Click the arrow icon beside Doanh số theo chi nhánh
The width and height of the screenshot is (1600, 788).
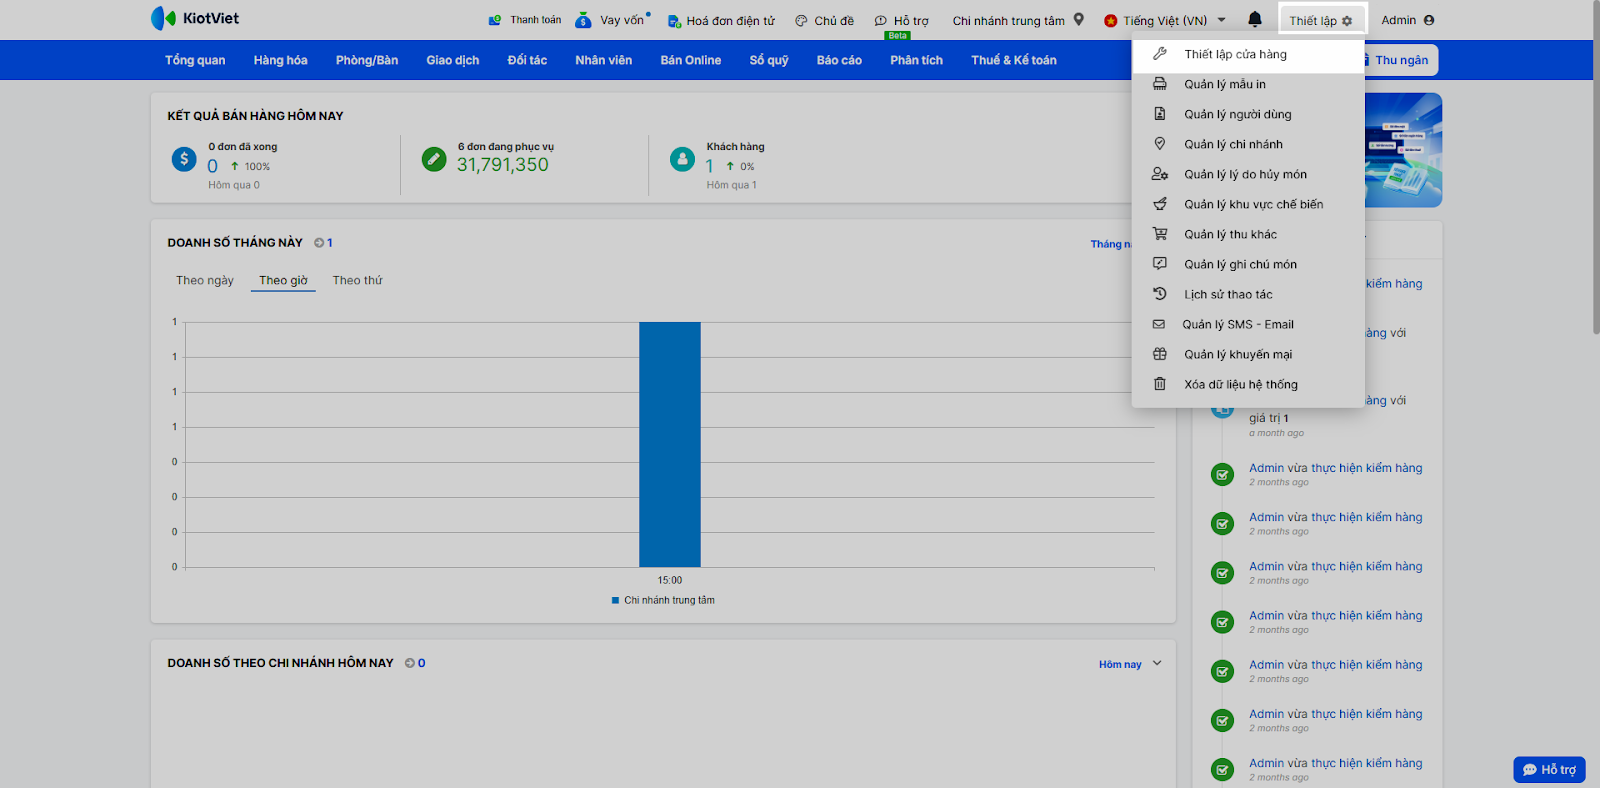pos(410,663)
